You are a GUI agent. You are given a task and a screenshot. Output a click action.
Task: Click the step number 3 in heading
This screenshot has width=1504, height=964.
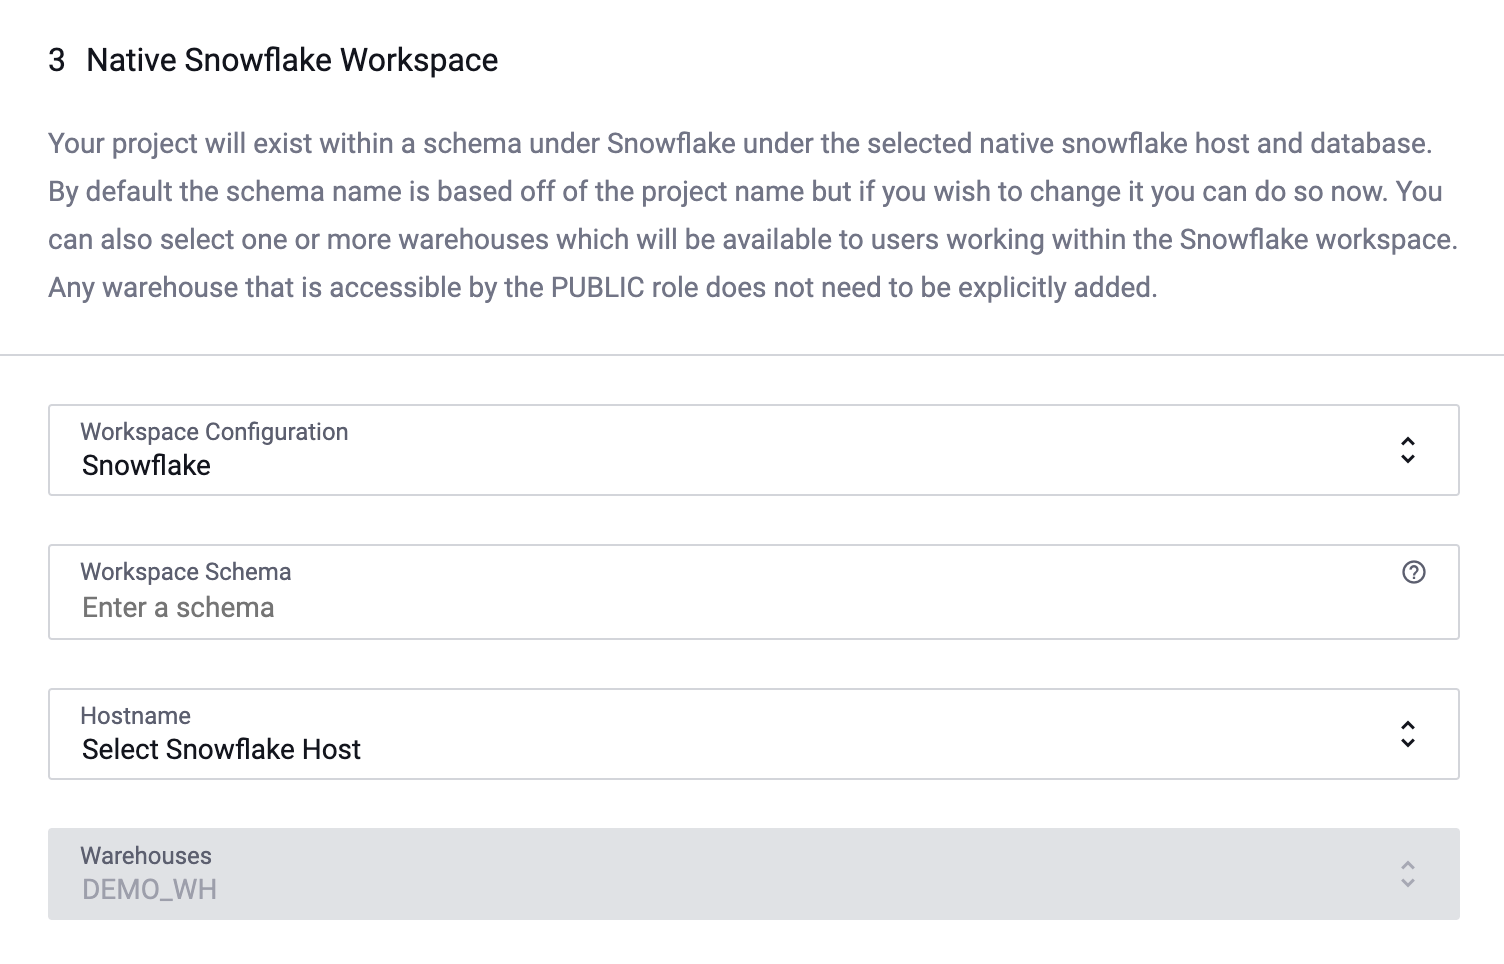[57, 60]
